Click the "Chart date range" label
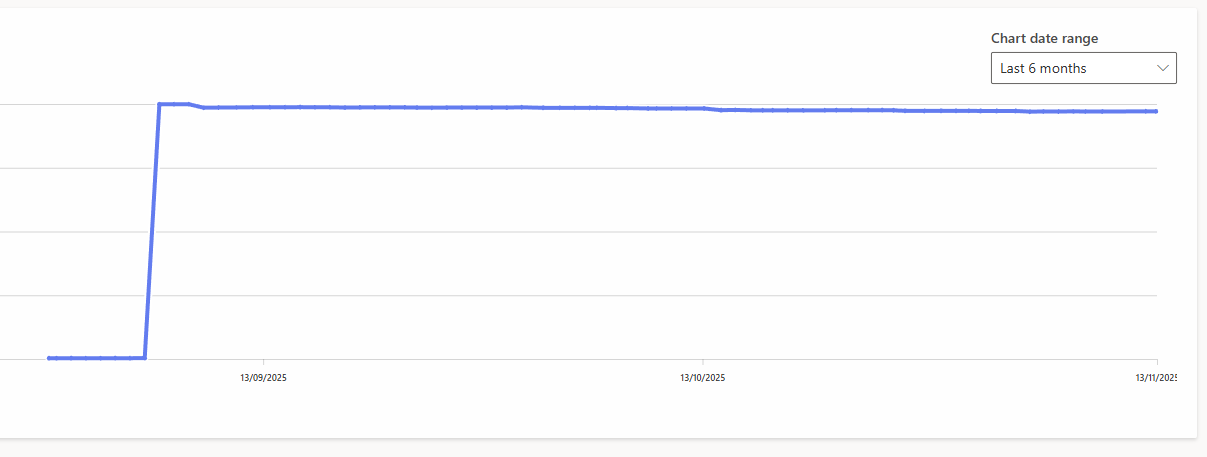Viewport: 1207px width, 457px height. click(x=1044, y=39)
